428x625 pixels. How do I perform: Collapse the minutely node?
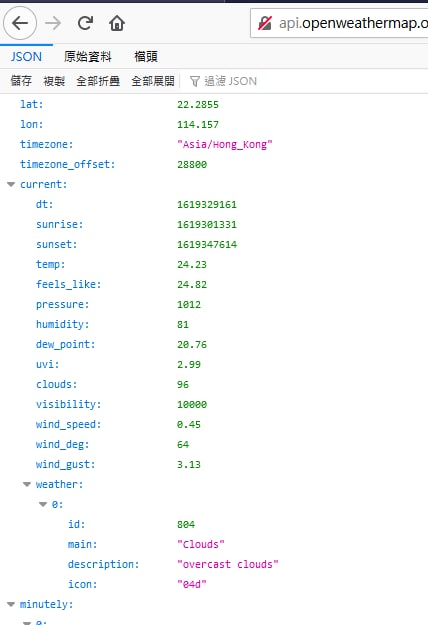pos(11,605)
